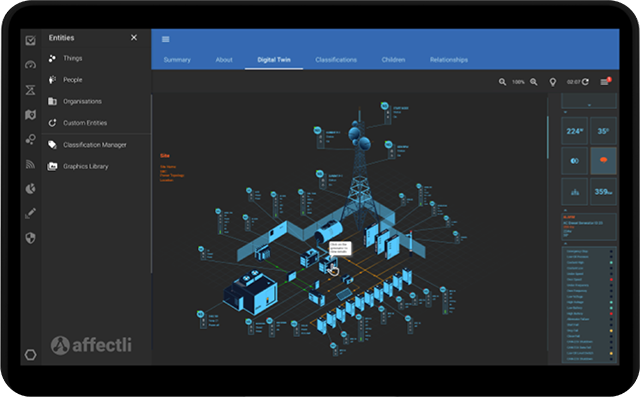
Task: Collapse the section arrow above the 224 tile
Action: click(x=565, y=112)
